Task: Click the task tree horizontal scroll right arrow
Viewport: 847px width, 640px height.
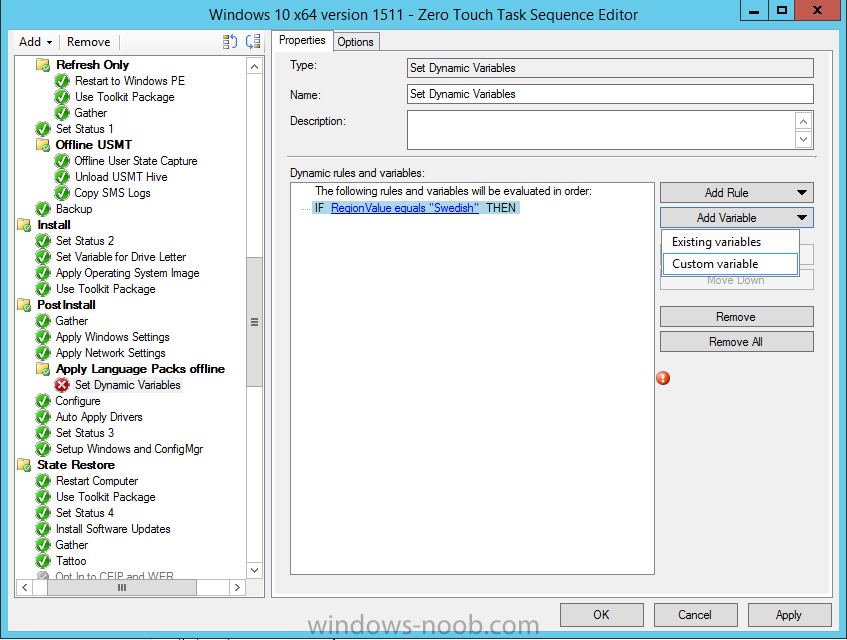Action: pos(237,587)
